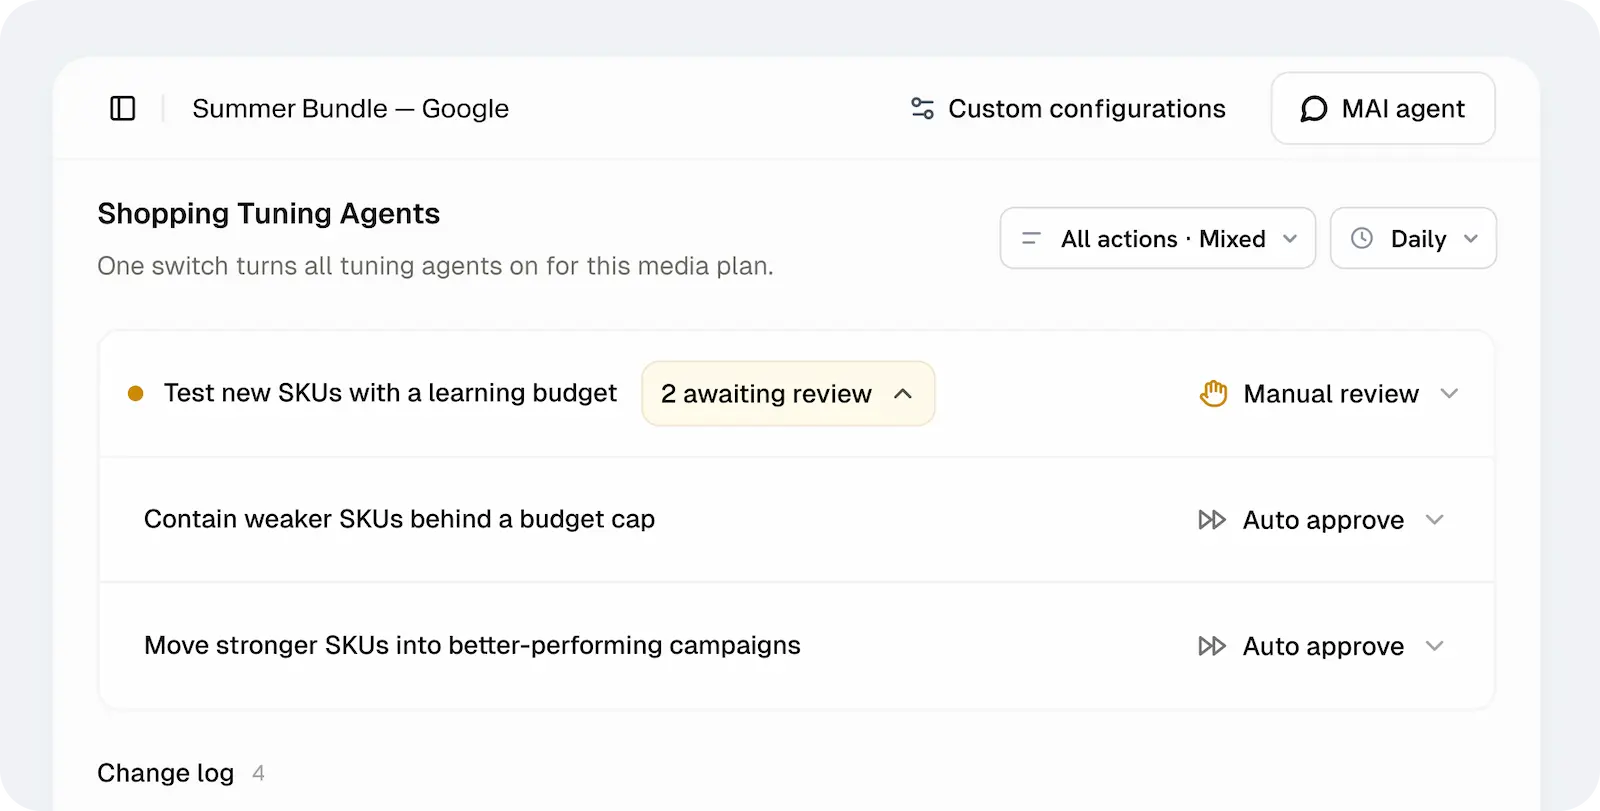The height and width of the screenshot is (811, 1600).
Task: Change Auto approve for Contain weaker SKUs
Action: (x=1321, y=519)
